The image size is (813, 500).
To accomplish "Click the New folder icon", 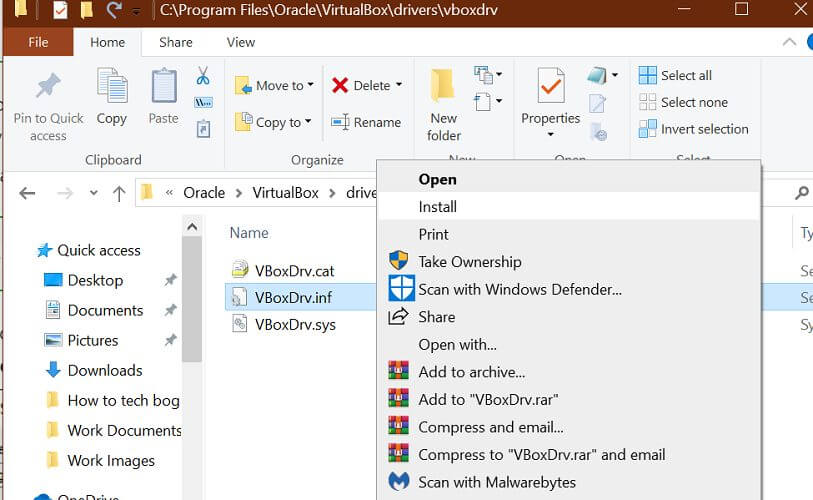I will click(x=442, y=86).
